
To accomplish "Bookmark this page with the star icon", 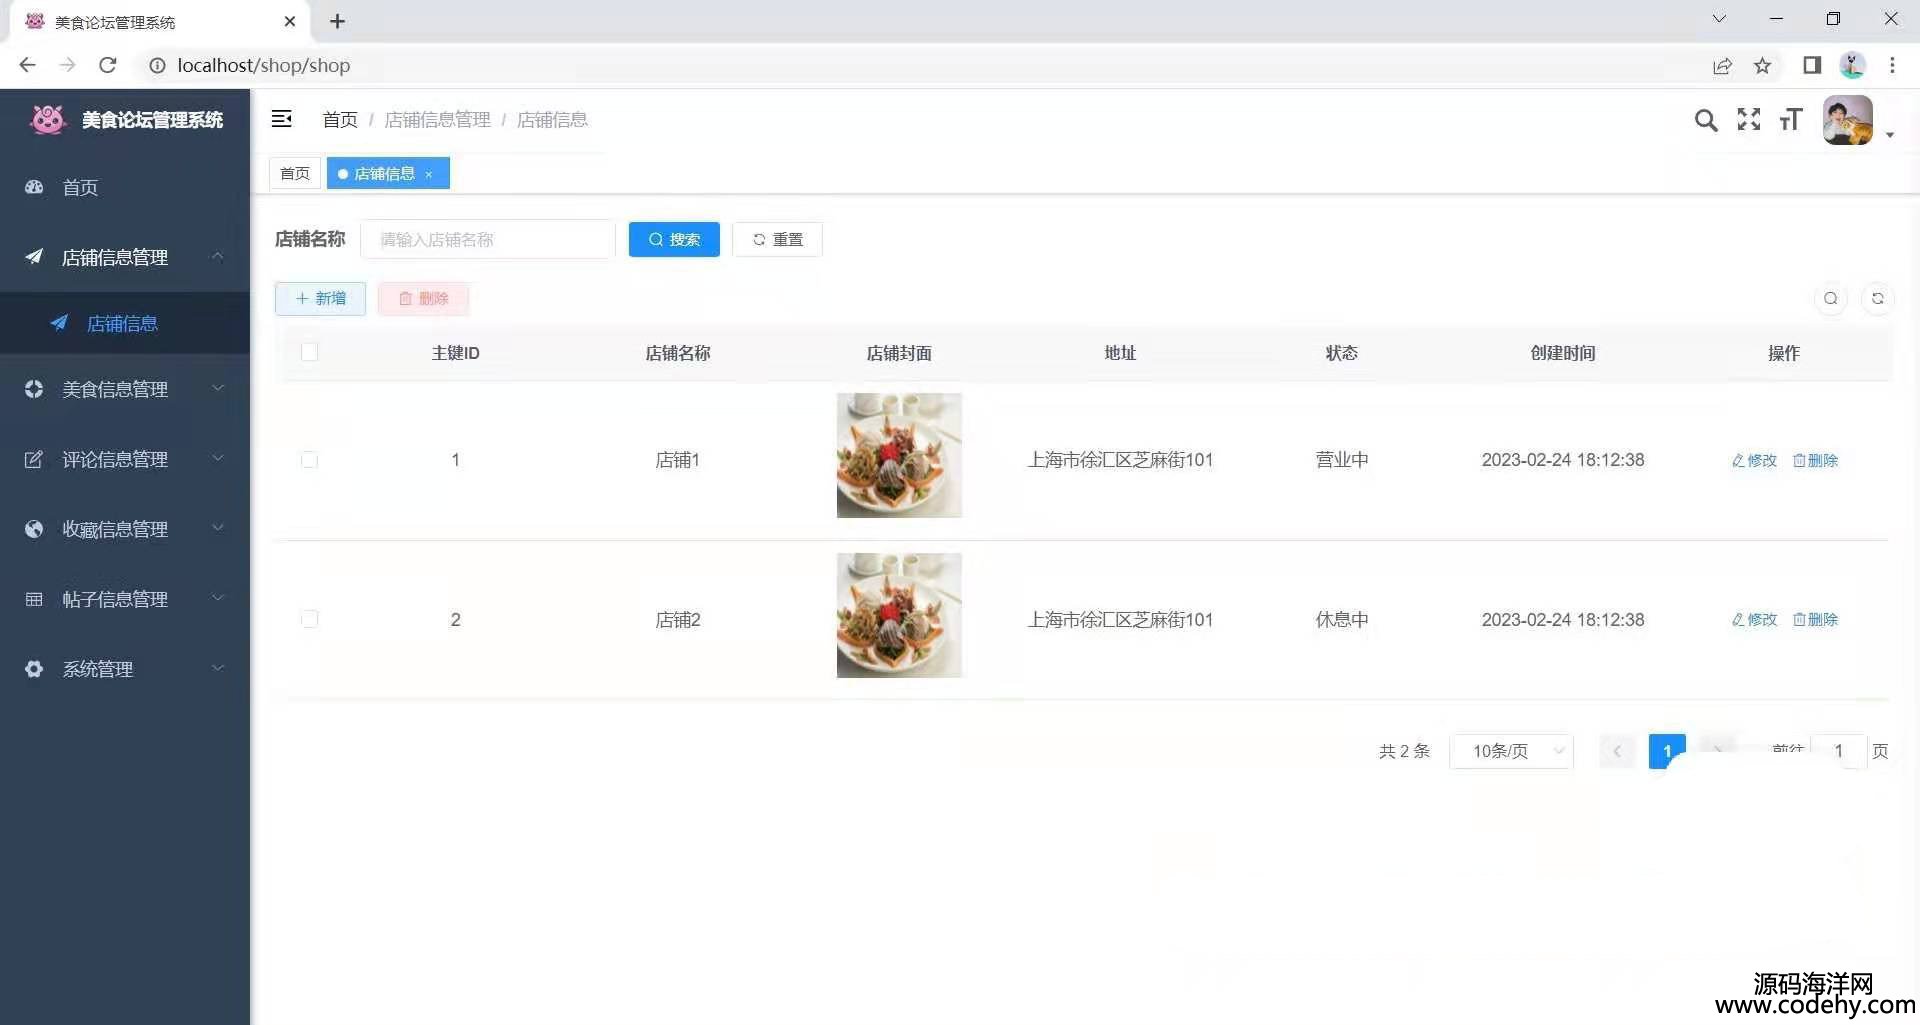I will [1762, 66].
